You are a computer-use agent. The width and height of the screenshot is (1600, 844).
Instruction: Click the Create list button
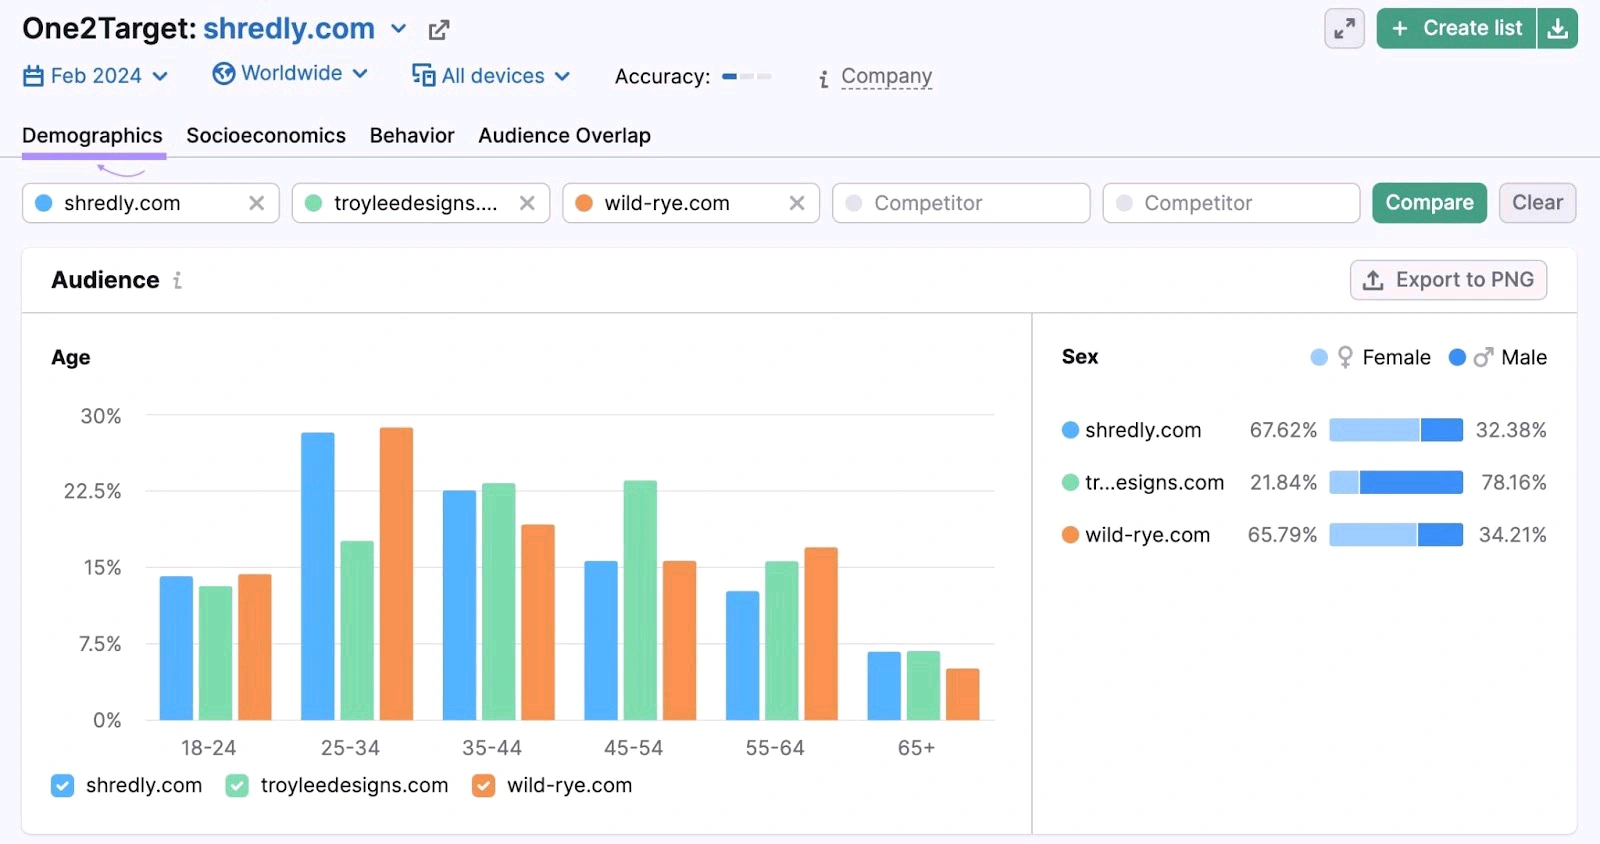point(1456,28)
